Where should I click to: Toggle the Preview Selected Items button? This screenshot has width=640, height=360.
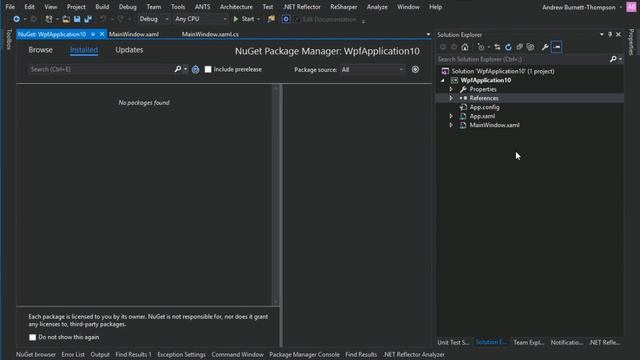(x=556, y=47)
